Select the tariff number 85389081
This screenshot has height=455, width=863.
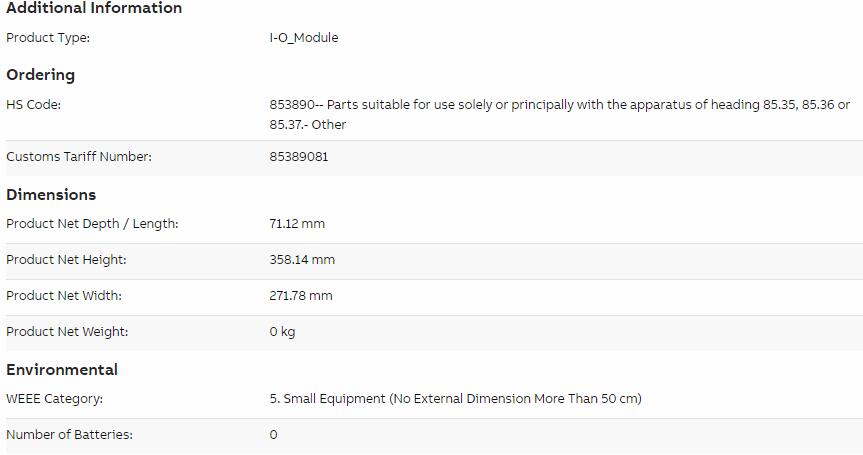pos(299,157)
